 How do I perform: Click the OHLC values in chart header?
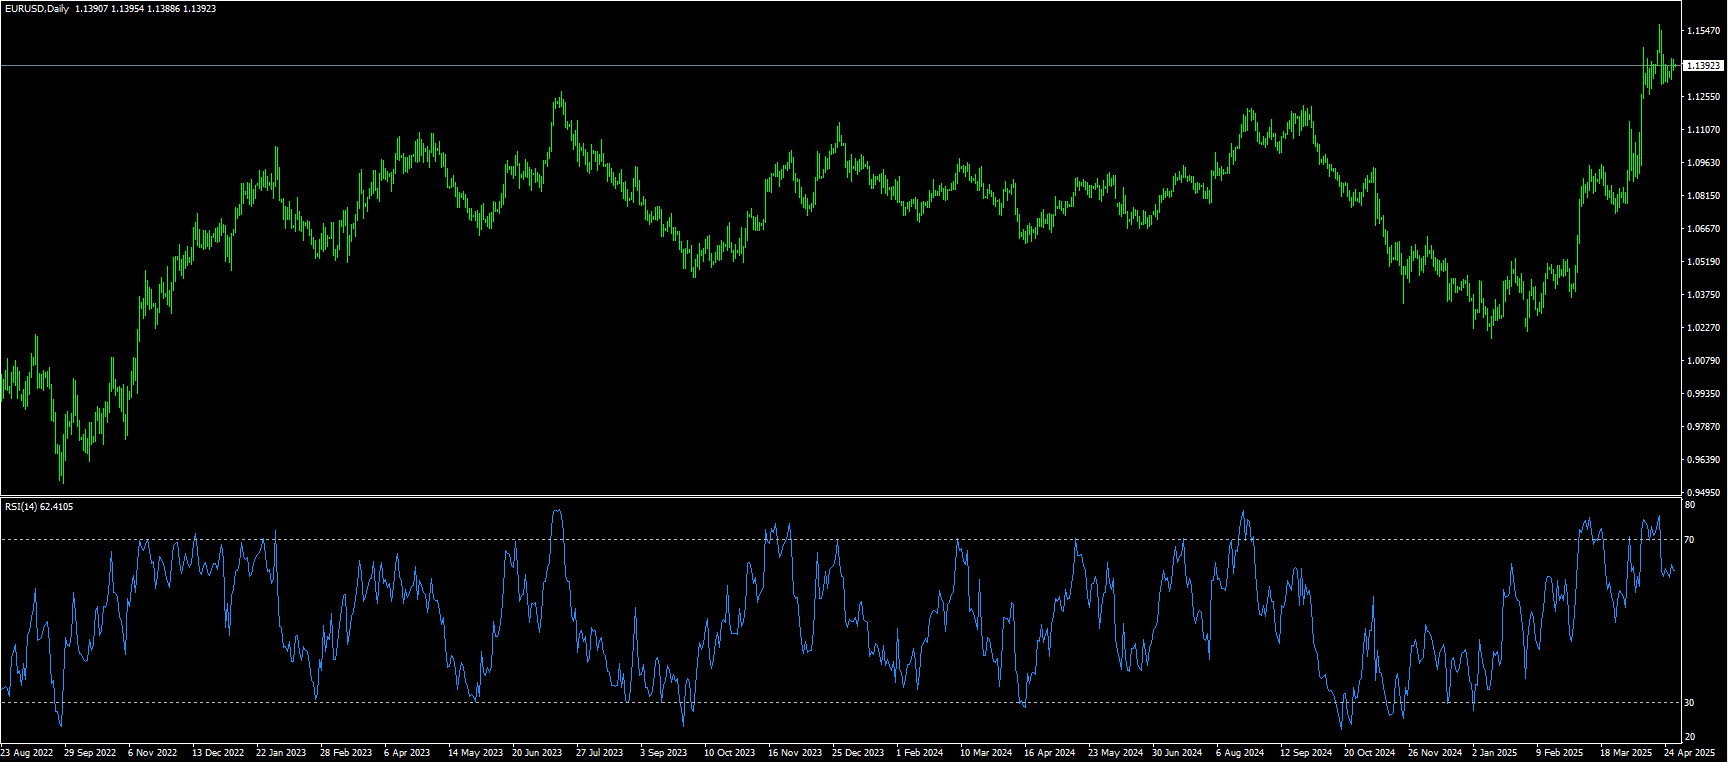point(145,9)
